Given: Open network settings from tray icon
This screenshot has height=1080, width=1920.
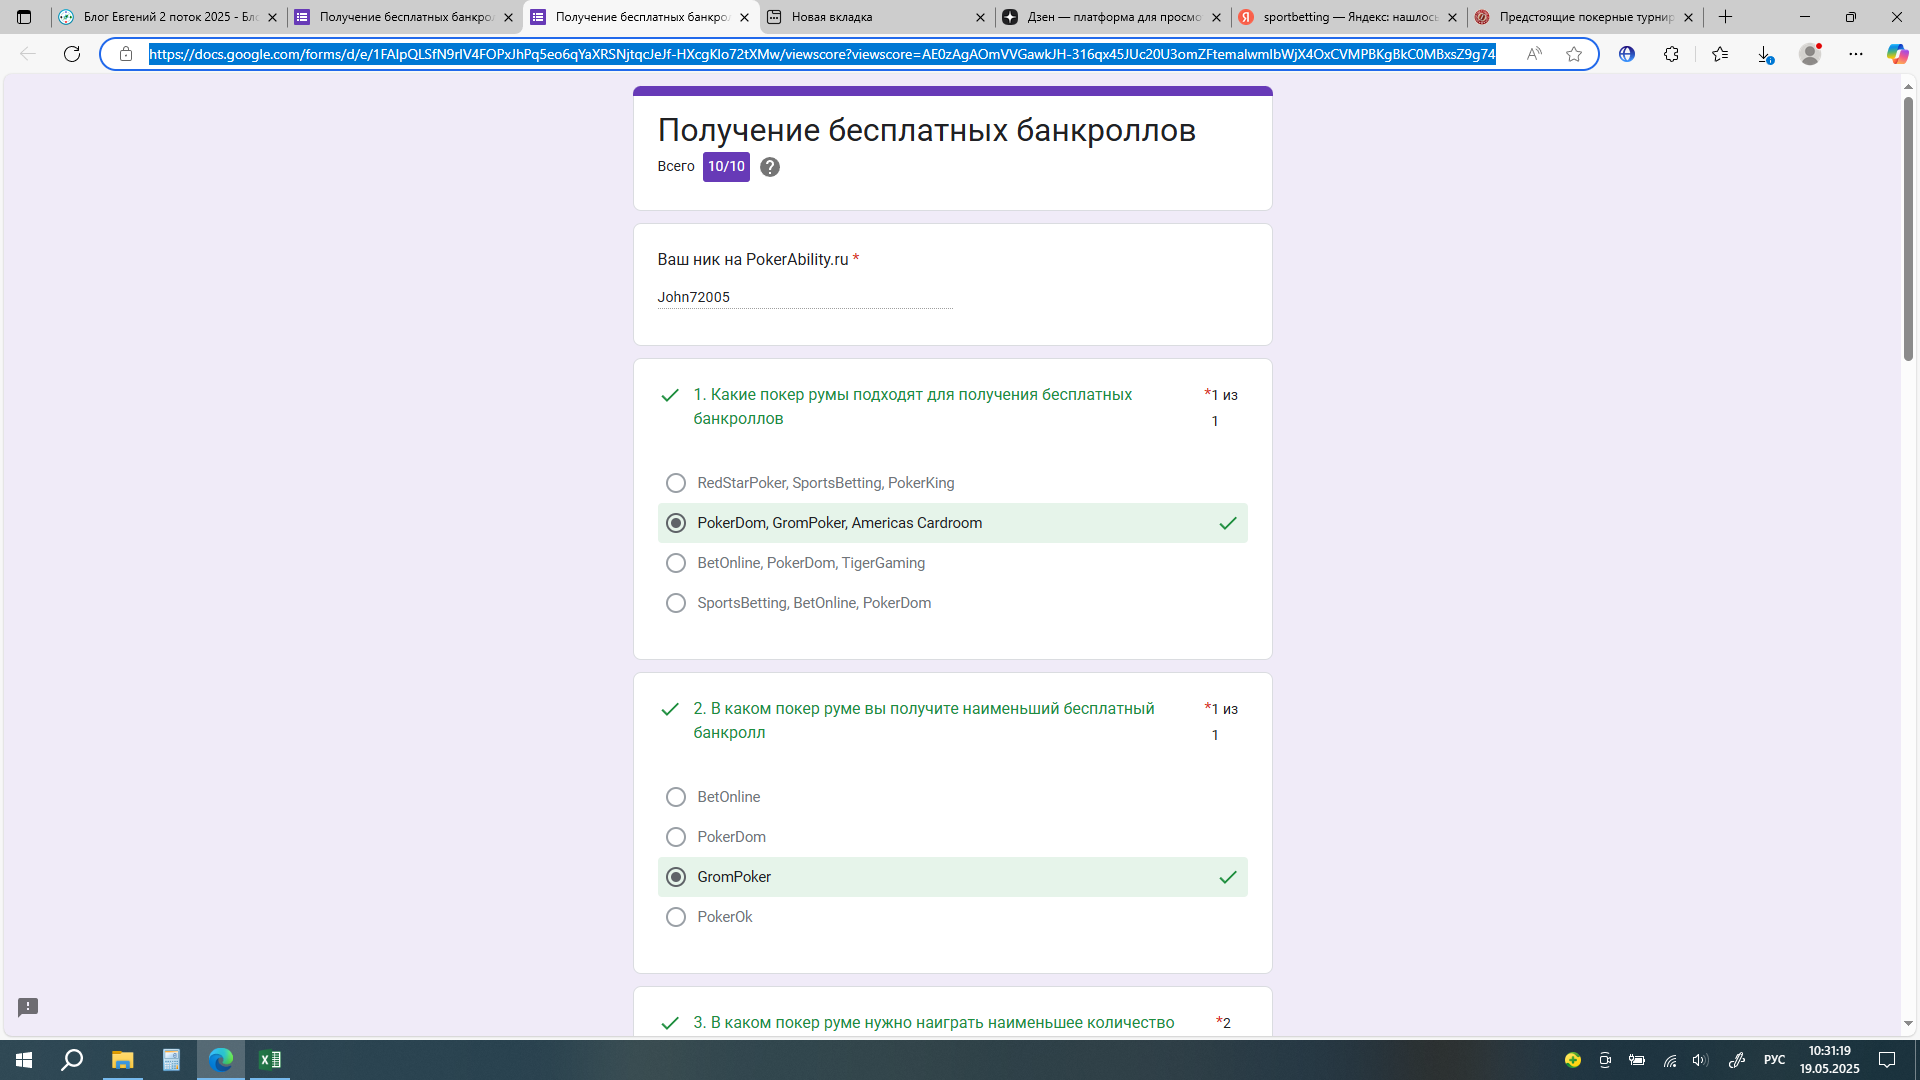Looking at the screenshot, I should (x=1669, y=1060).
